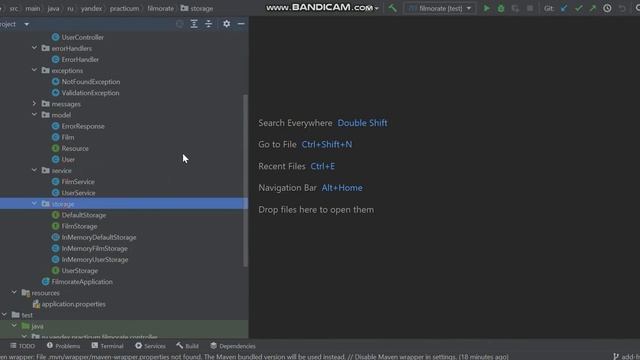Collapse the test folder
Viewport: 640px width, 360px height.
point(4,315)
